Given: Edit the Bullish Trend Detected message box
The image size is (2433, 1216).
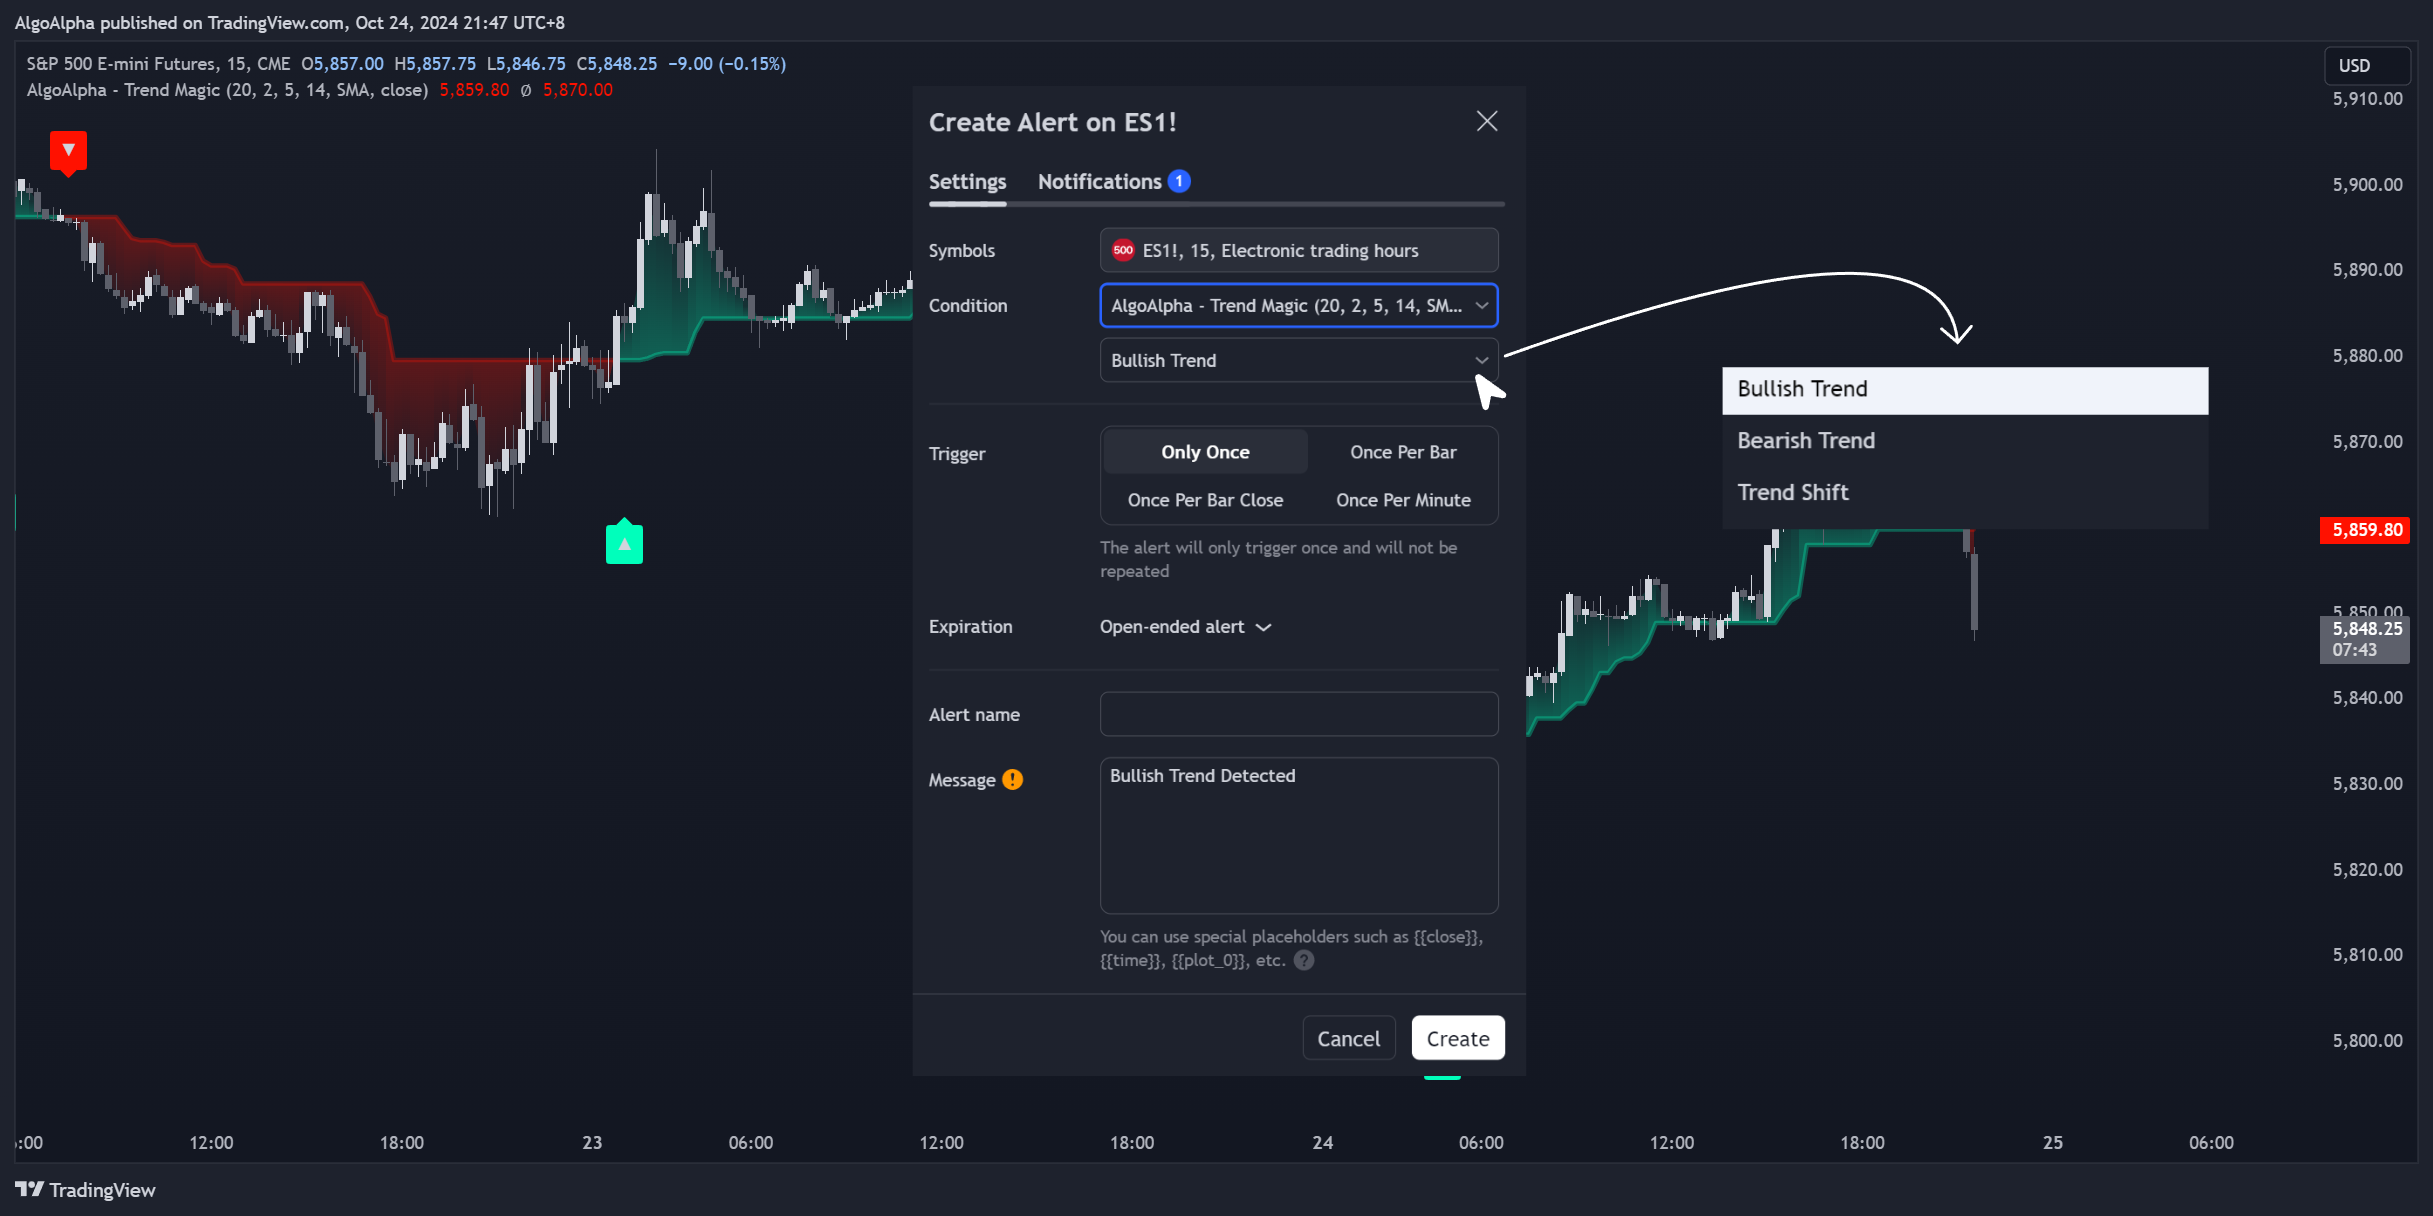Looking at the screenshot, I should pyautogui.click(x=1299, y=835).
